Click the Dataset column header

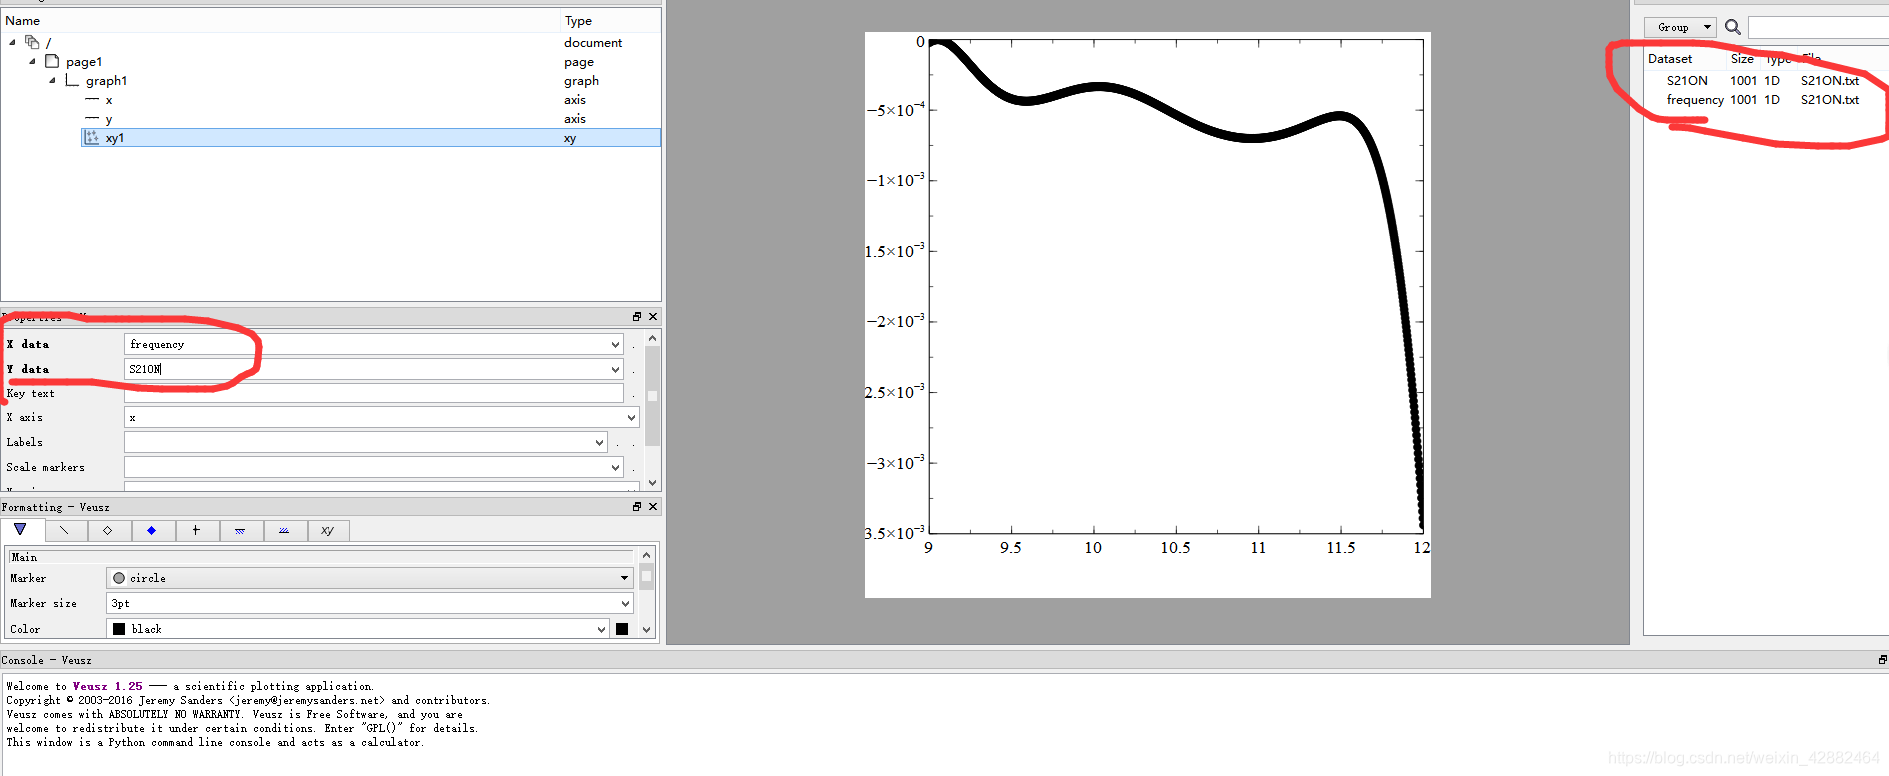tap(1670, 58)
